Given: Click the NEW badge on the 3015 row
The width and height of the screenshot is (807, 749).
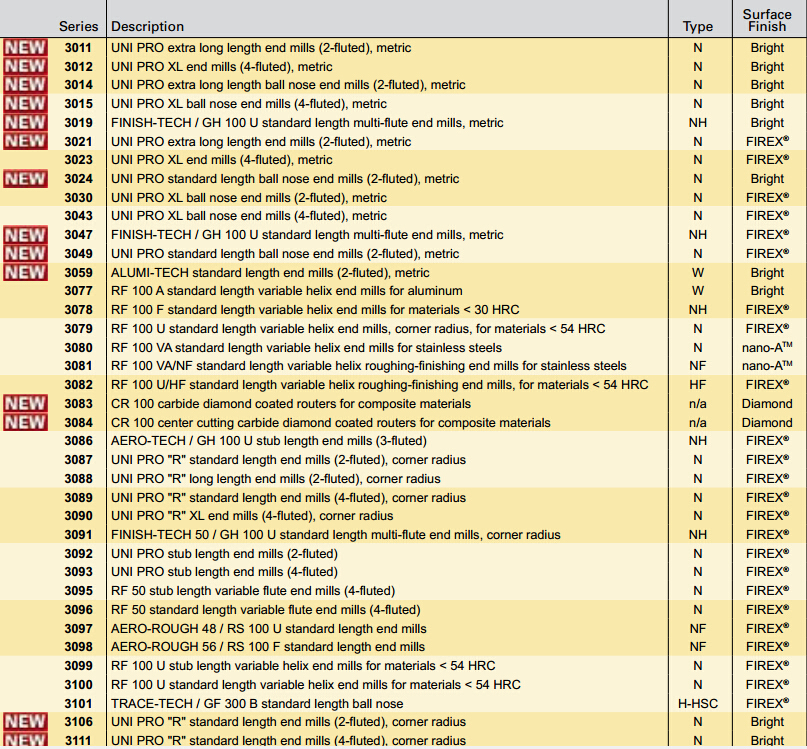Looking at the screenshot, I should (25, 103).
